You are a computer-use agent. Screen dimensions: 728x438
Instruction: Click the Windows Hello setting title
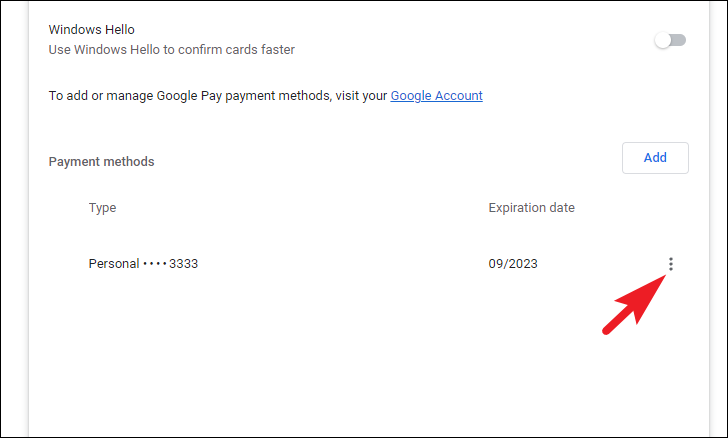(x=94, y=31)
